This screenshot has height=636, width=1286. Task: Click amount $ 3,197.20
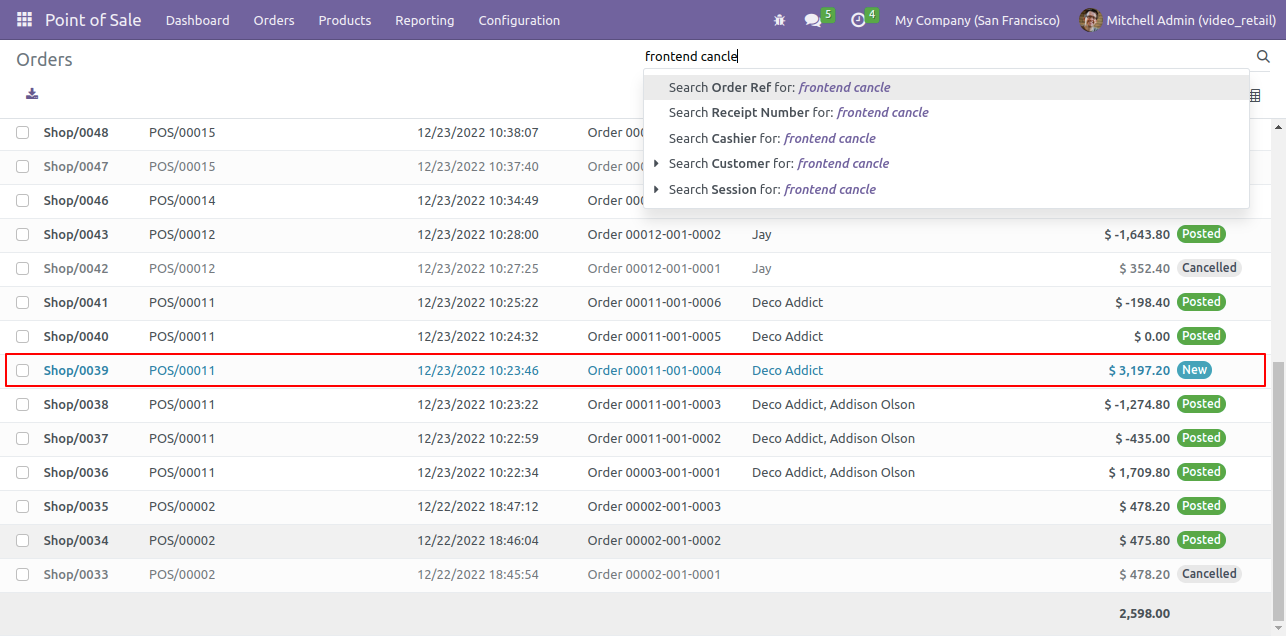[1139, 371]
